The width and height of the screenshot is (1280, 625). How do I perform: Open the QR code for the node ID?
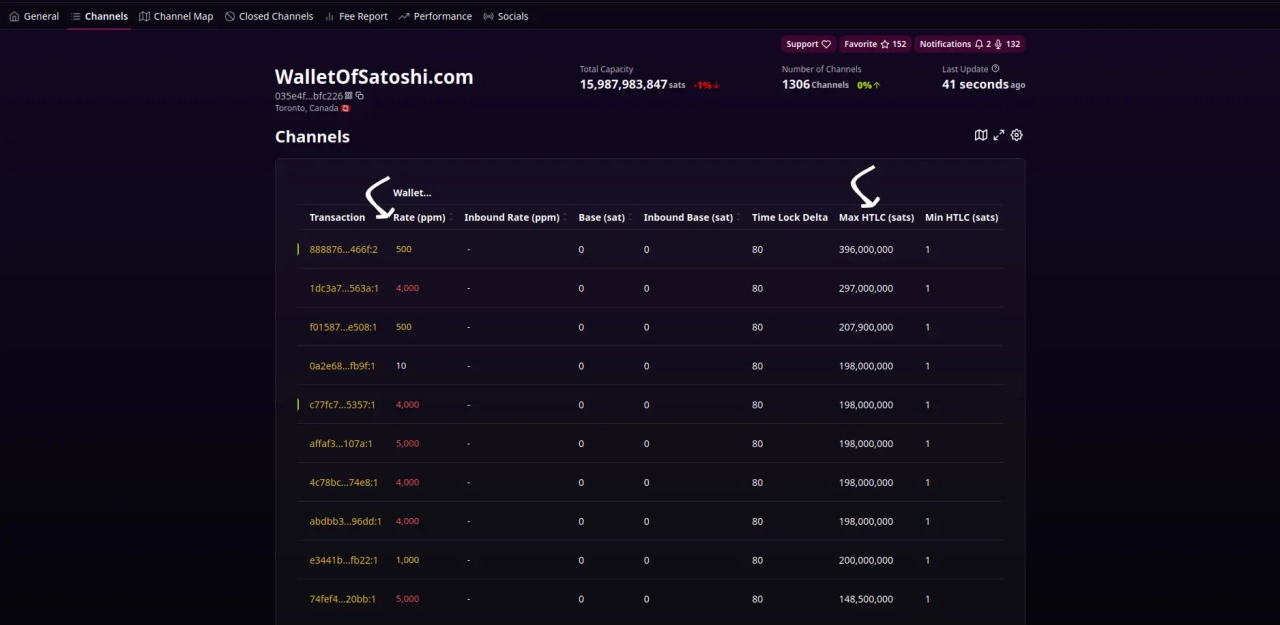point(349,96)
